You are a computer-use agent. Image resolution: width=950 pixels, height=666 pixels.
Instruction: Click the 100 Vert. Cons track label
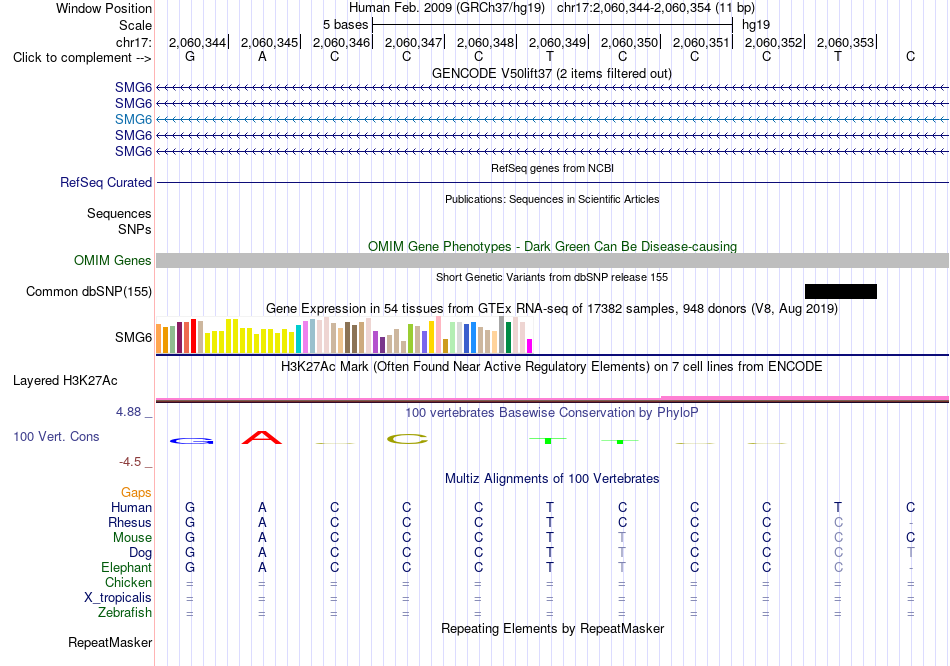click(x=56, y=436)
